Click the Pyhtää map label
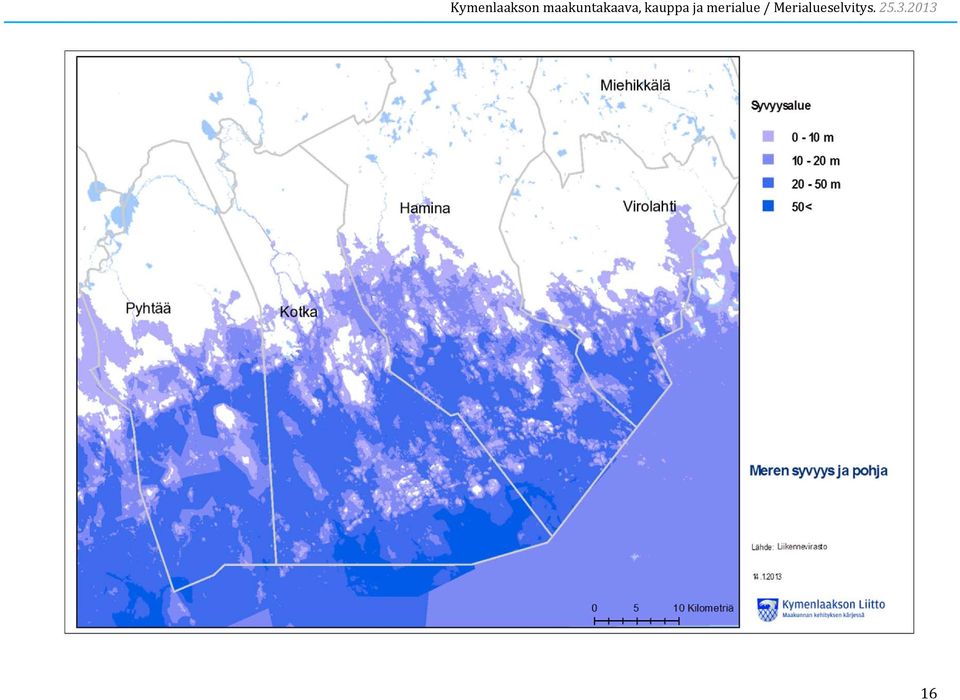Image resolution: width=960 pixels, height=700 pixels. [x=148, y=308]
